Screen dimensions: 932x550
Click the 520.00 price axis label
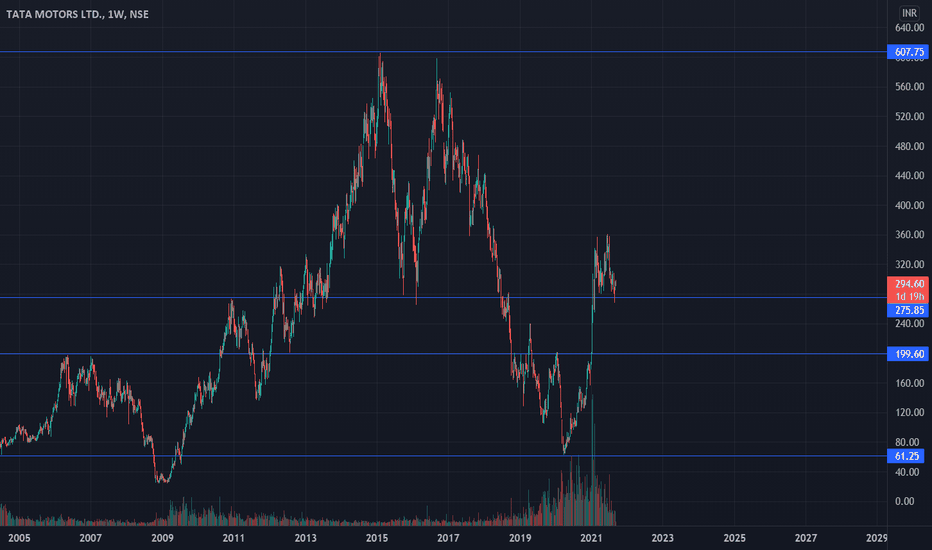909,117
